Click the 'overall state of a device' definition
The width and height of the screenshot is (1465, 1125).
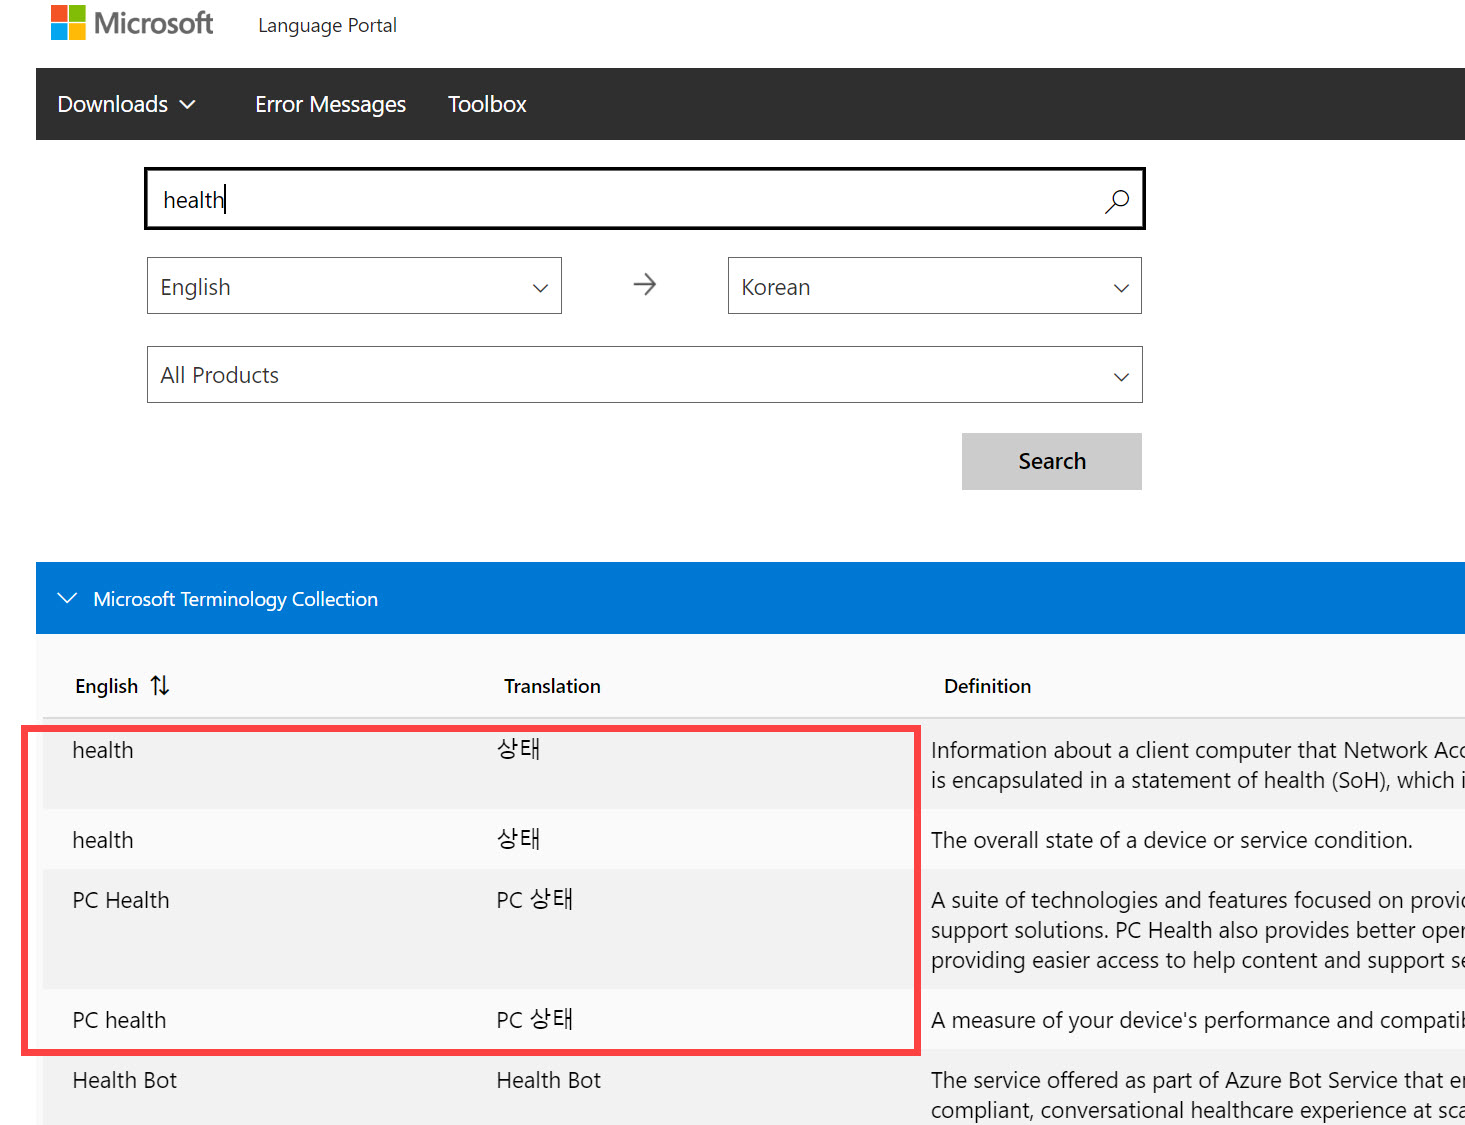coord(1172,840)
